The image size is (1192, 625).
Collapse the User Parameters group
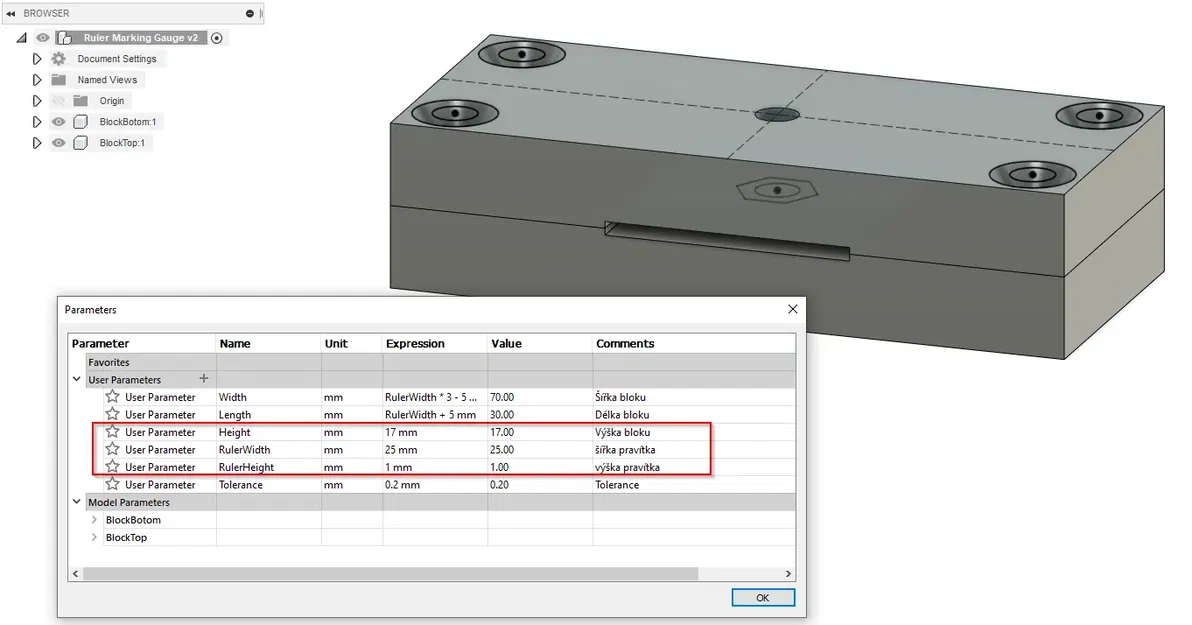click(x=77, y=379)
